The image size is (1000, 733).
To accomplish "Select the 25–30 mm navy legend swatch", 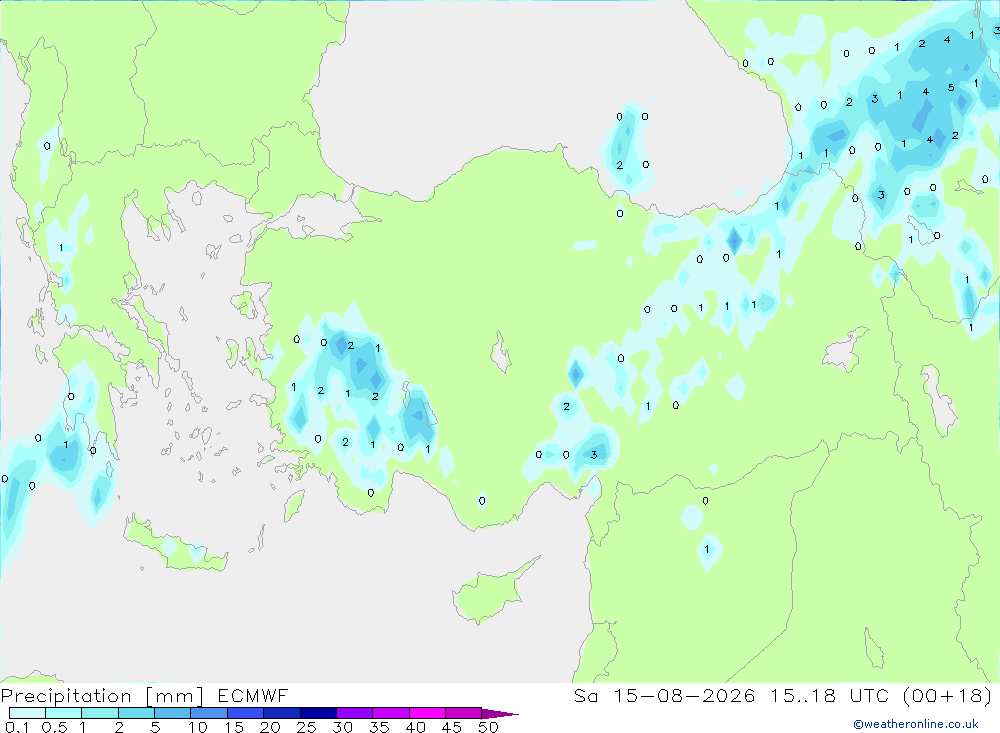I will point(318,713).
